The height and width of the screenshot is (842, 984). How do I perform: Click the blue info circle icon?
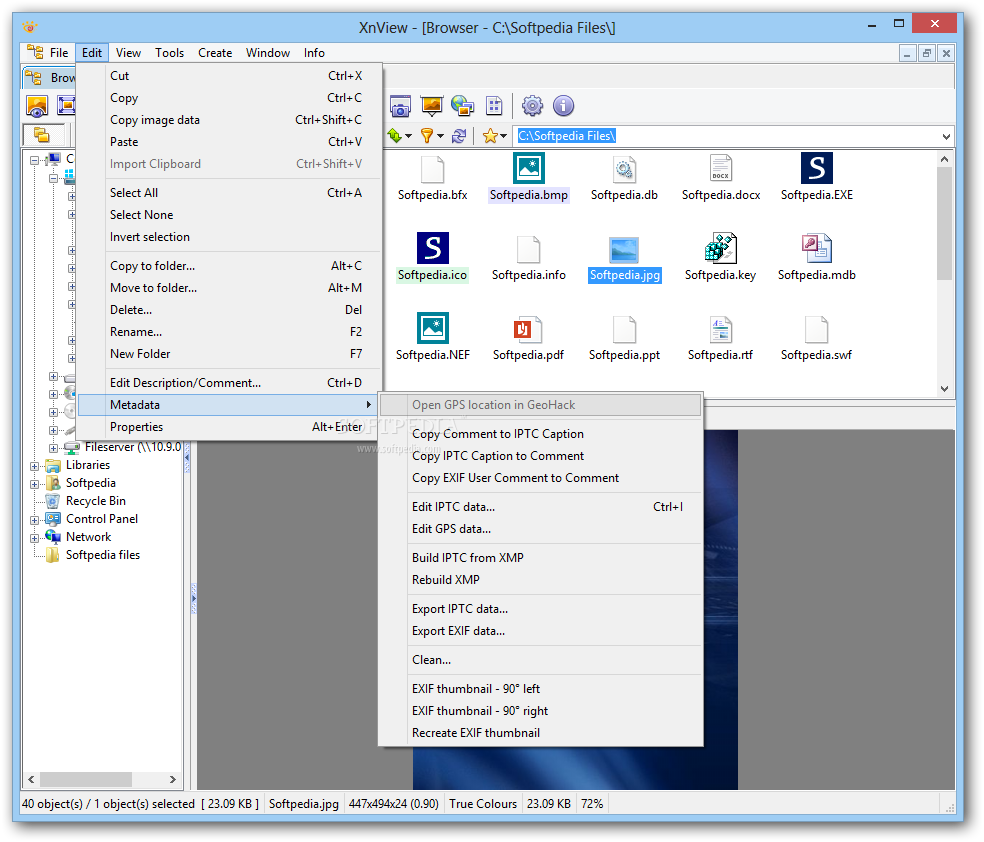coord(564,106)
